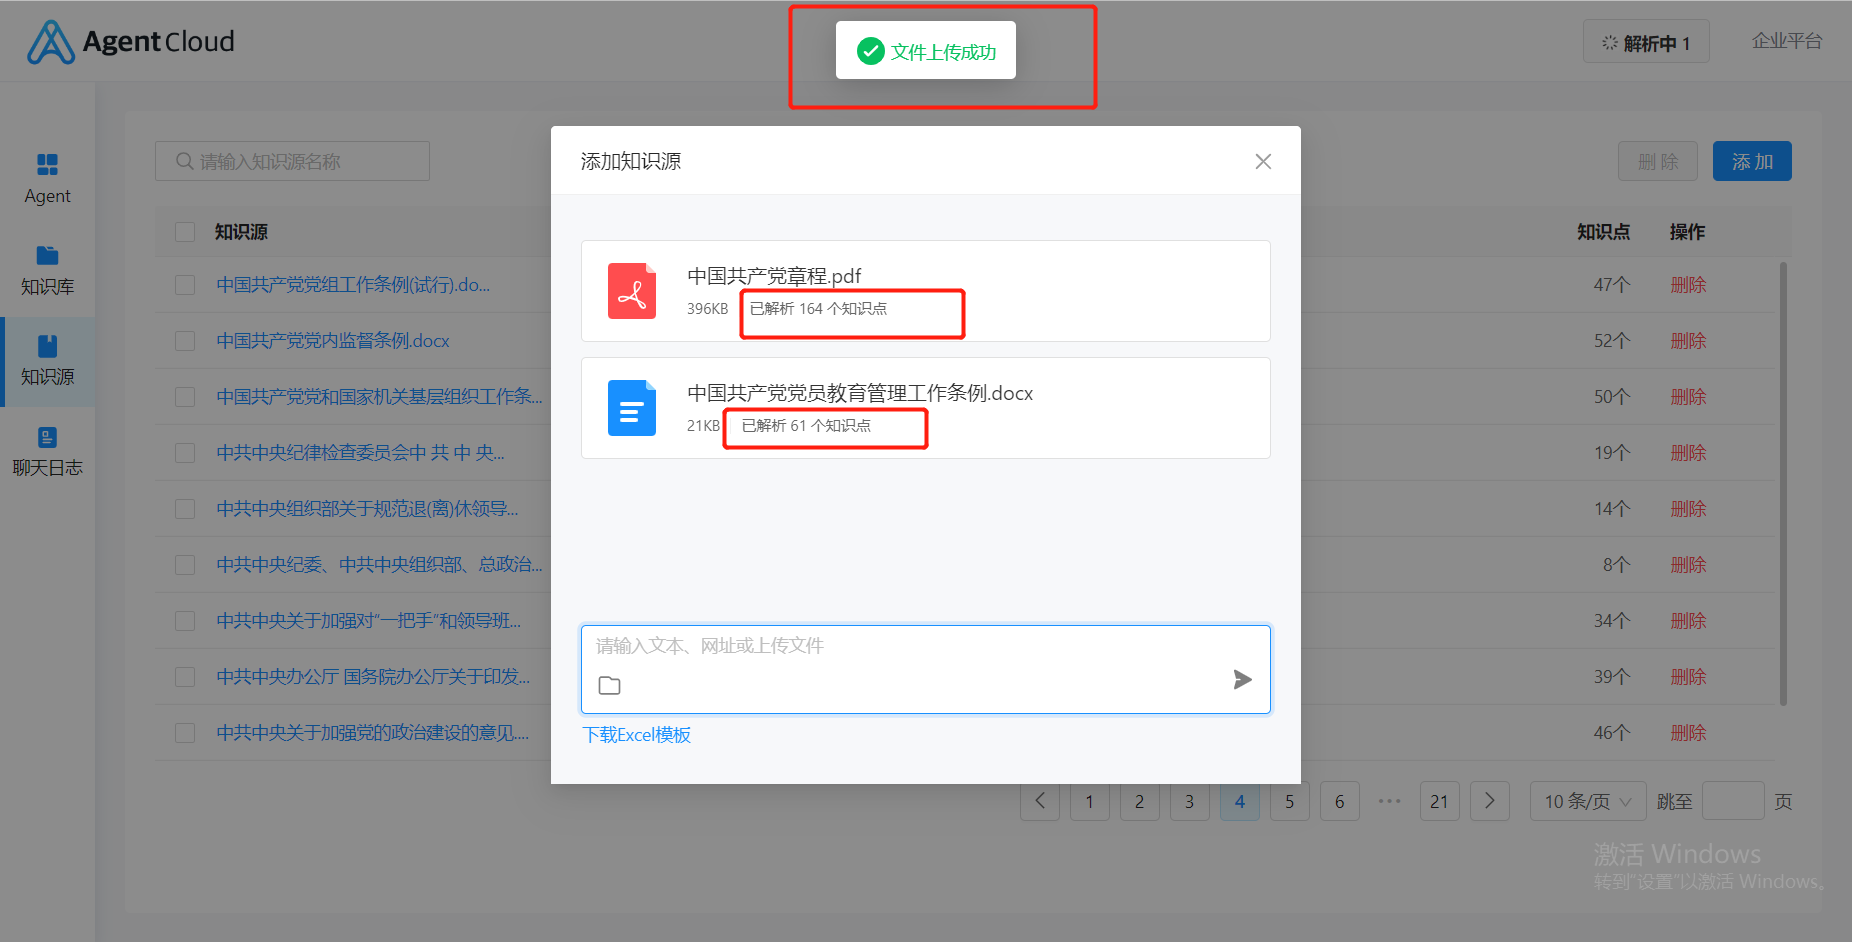This screenshot has height=942, width=1852.
Task: Click the 中国共产党党员教育管理工作条例.docx file name
Action: [x=860, y=393]
